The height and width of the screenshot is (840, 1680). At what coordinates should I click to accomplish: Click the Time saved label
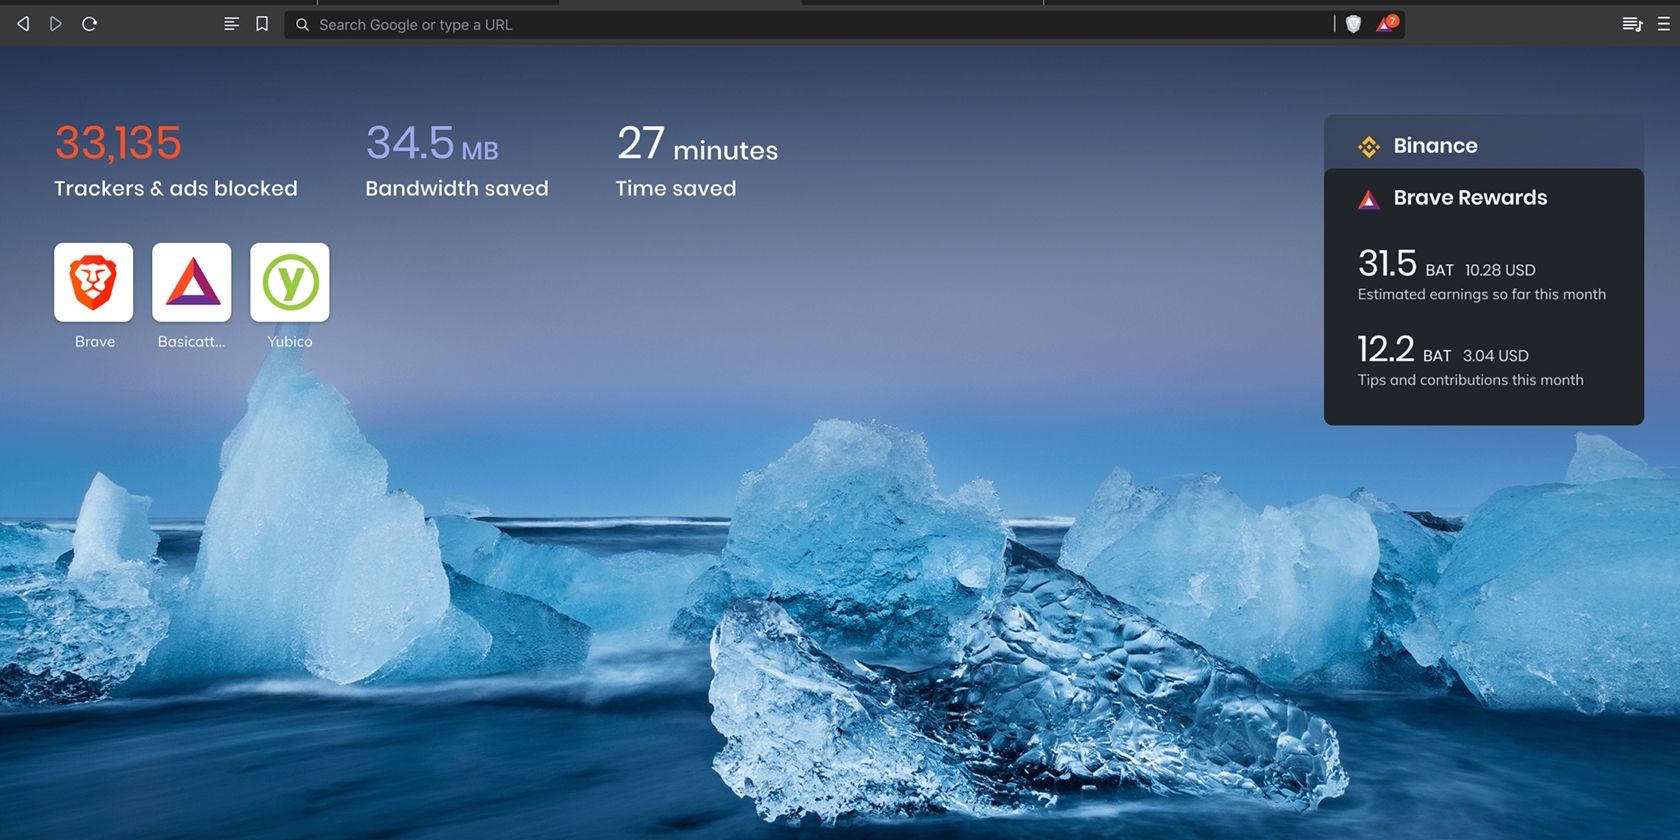(x=676, y=188)
